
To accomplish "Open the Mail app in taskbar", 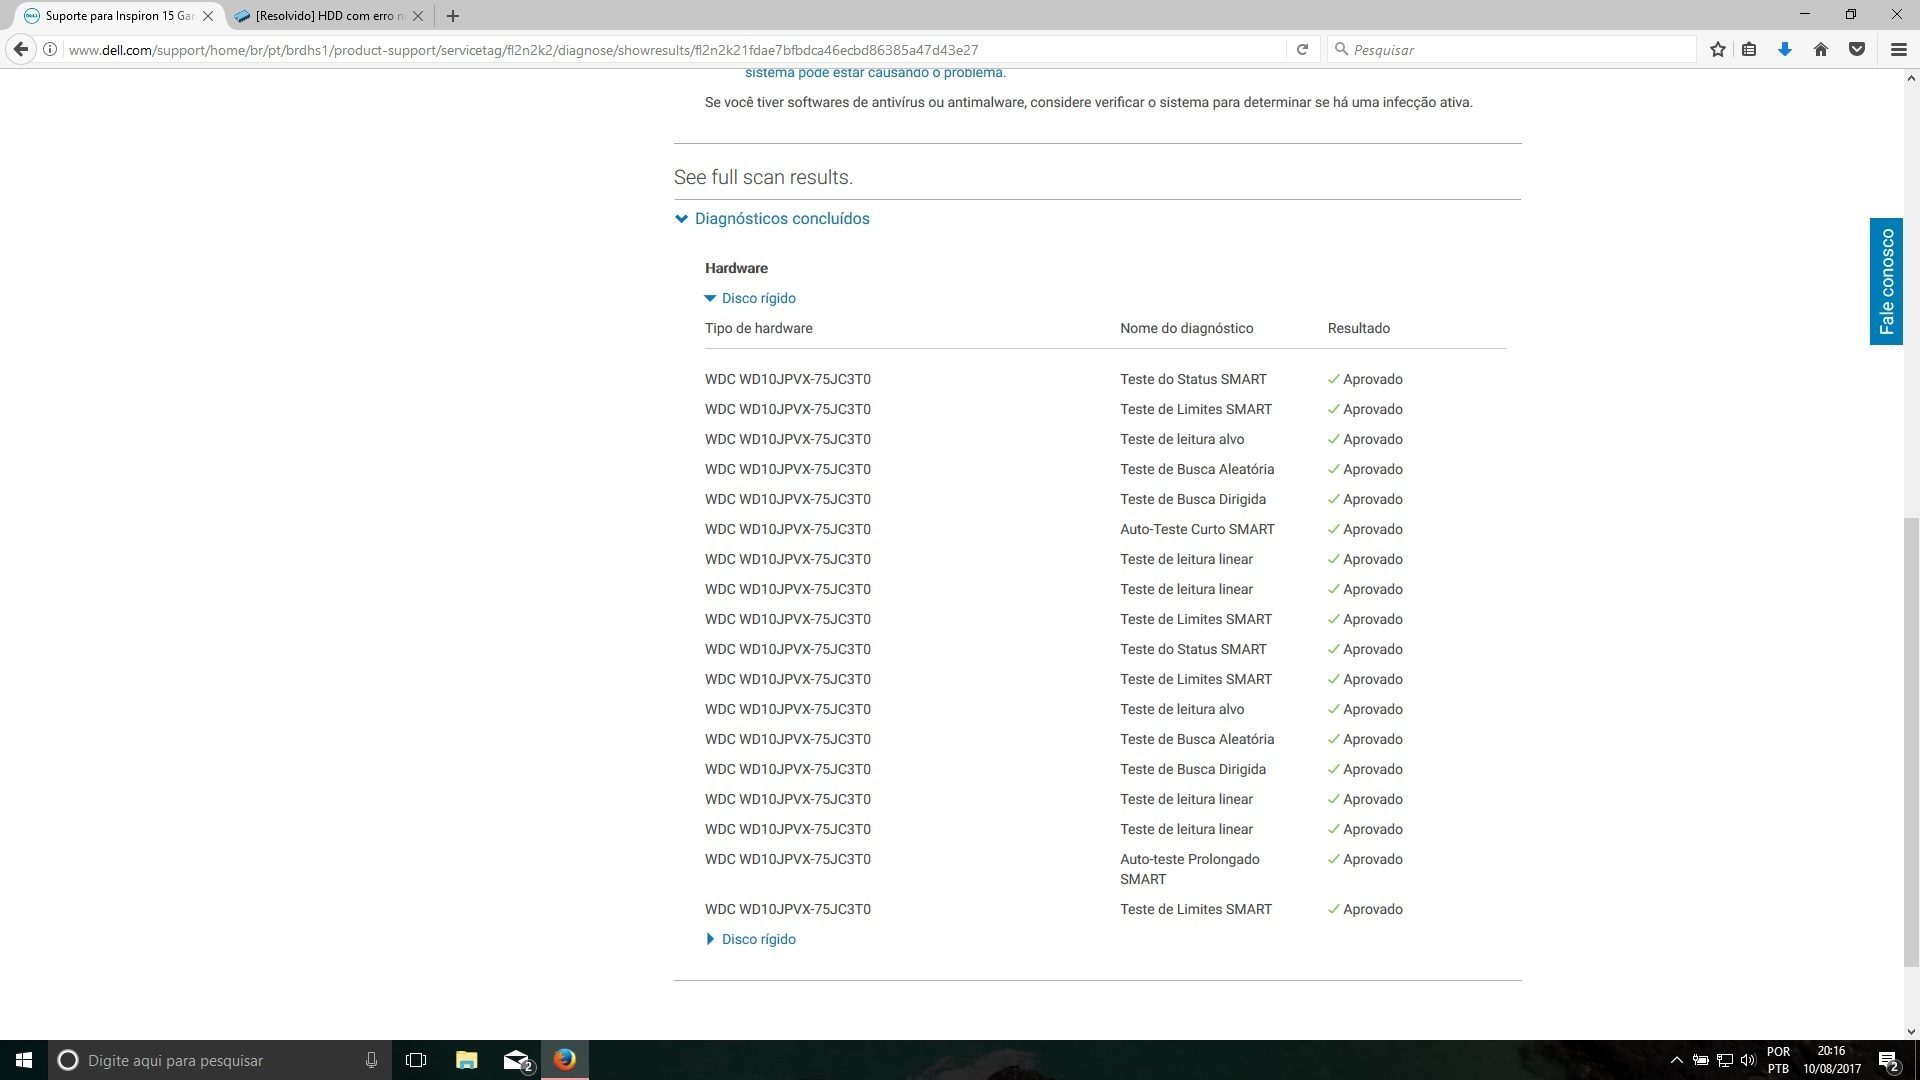I will pos(516,1060).
